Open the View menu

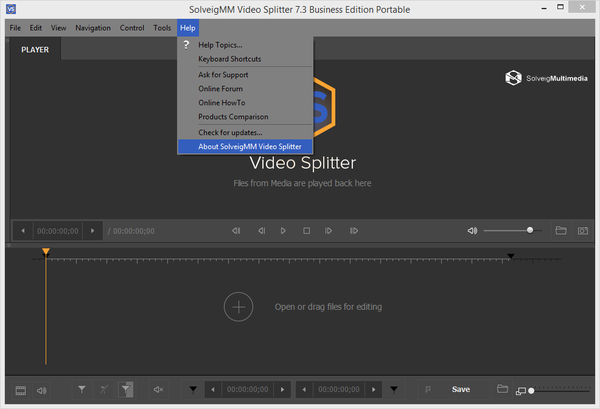pyautogui.click(x=58, y=28)
